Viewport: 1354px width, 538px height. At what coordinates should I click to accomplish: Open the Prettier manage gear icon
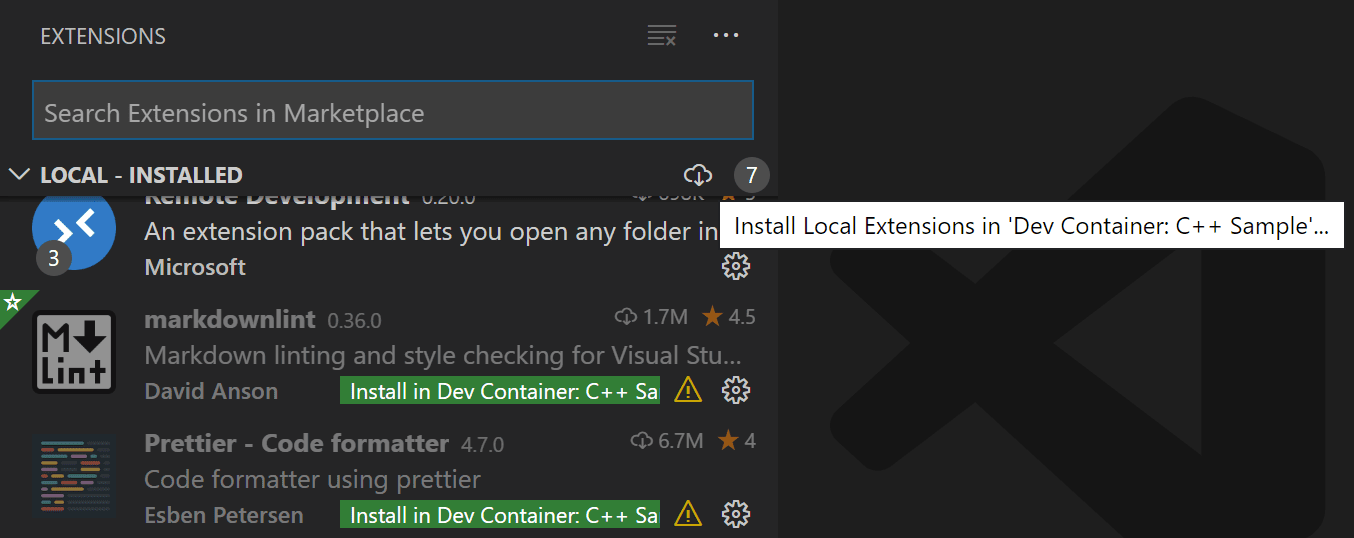pyautogui.click(x=736, y=514)
